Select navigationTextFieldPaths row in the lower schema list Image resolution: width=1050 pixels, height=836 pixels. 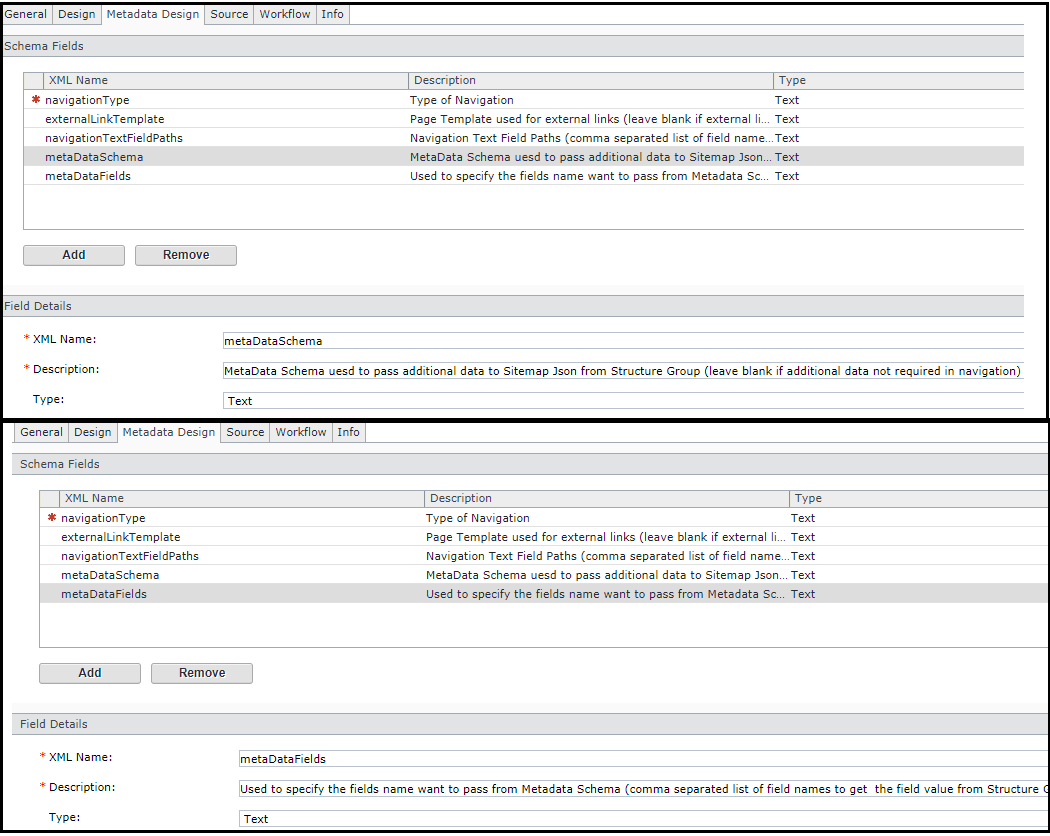pos(130,556)
